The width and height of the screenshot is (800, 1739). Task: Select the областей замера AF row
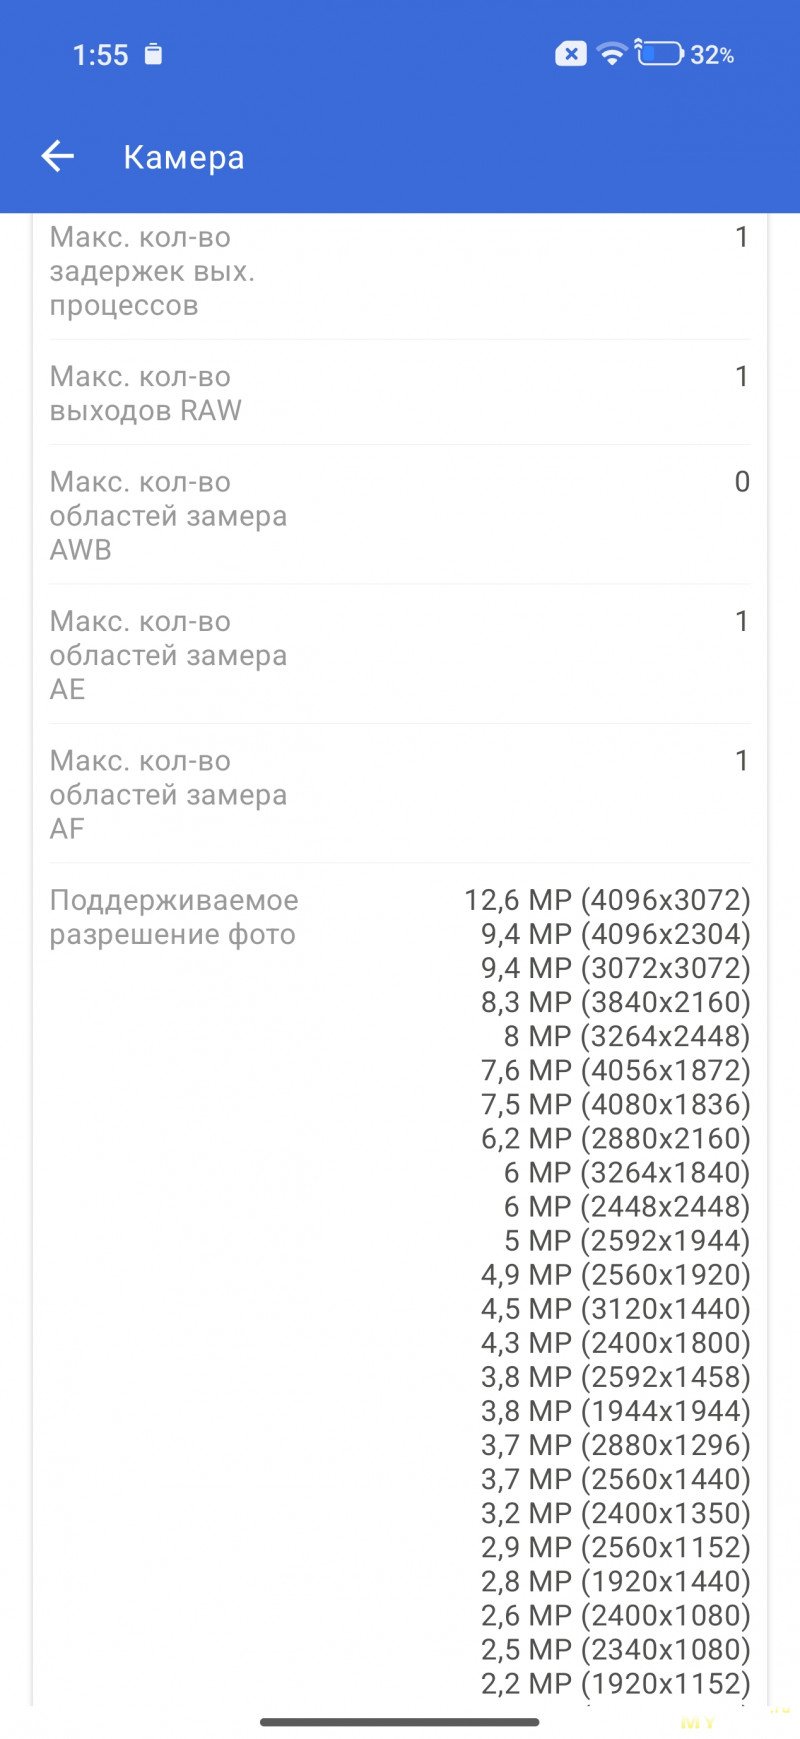400,794
